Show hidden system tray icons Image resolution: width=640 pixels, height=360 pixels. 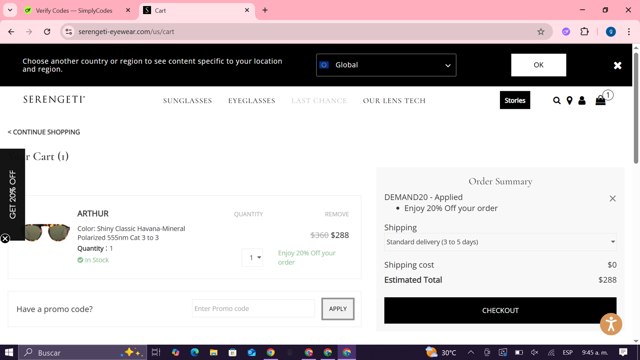coord(471,352)
